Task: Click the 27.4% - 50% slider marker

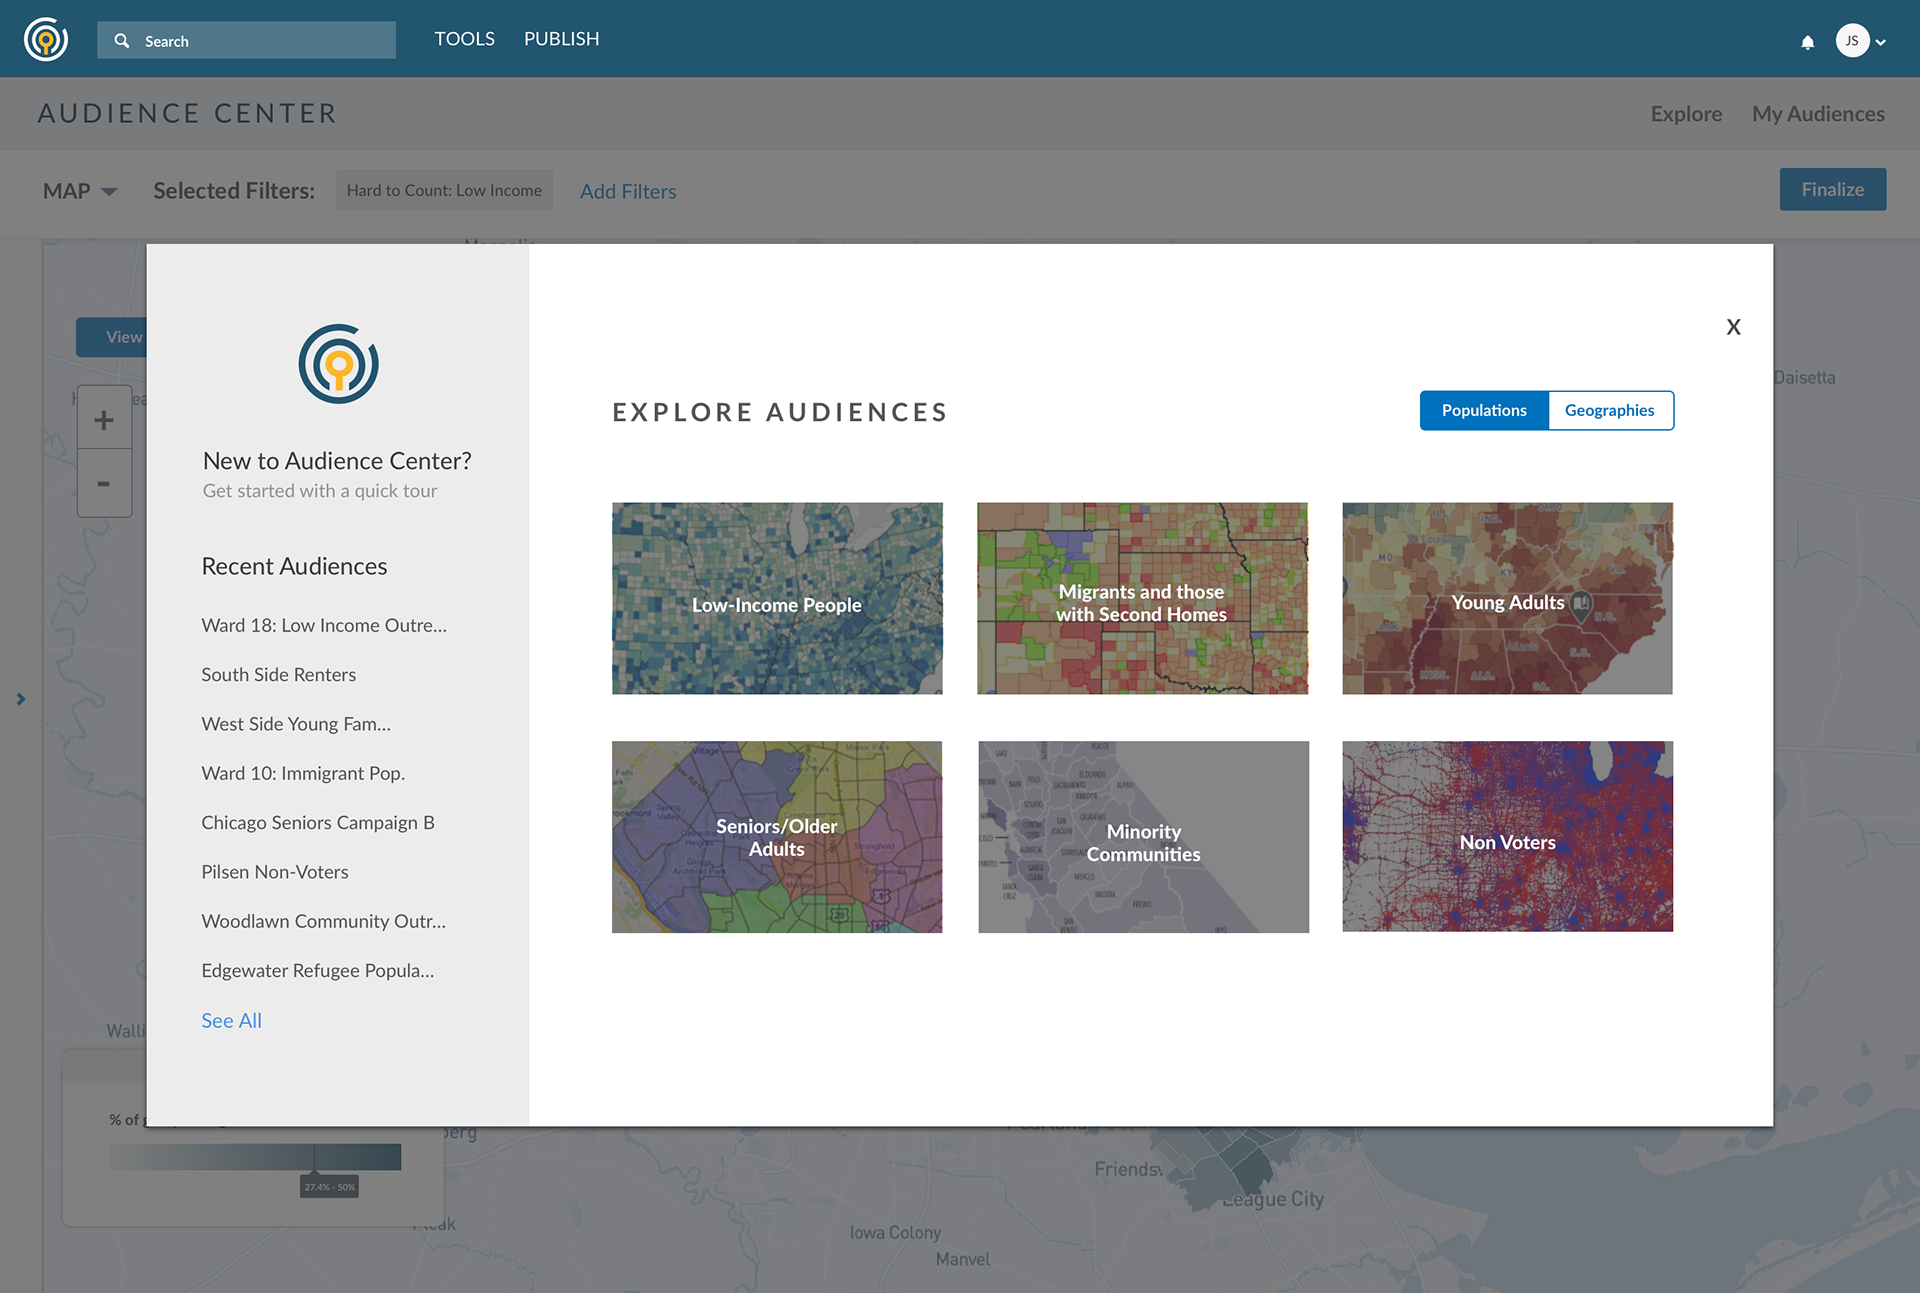Action: [329, 1187]
